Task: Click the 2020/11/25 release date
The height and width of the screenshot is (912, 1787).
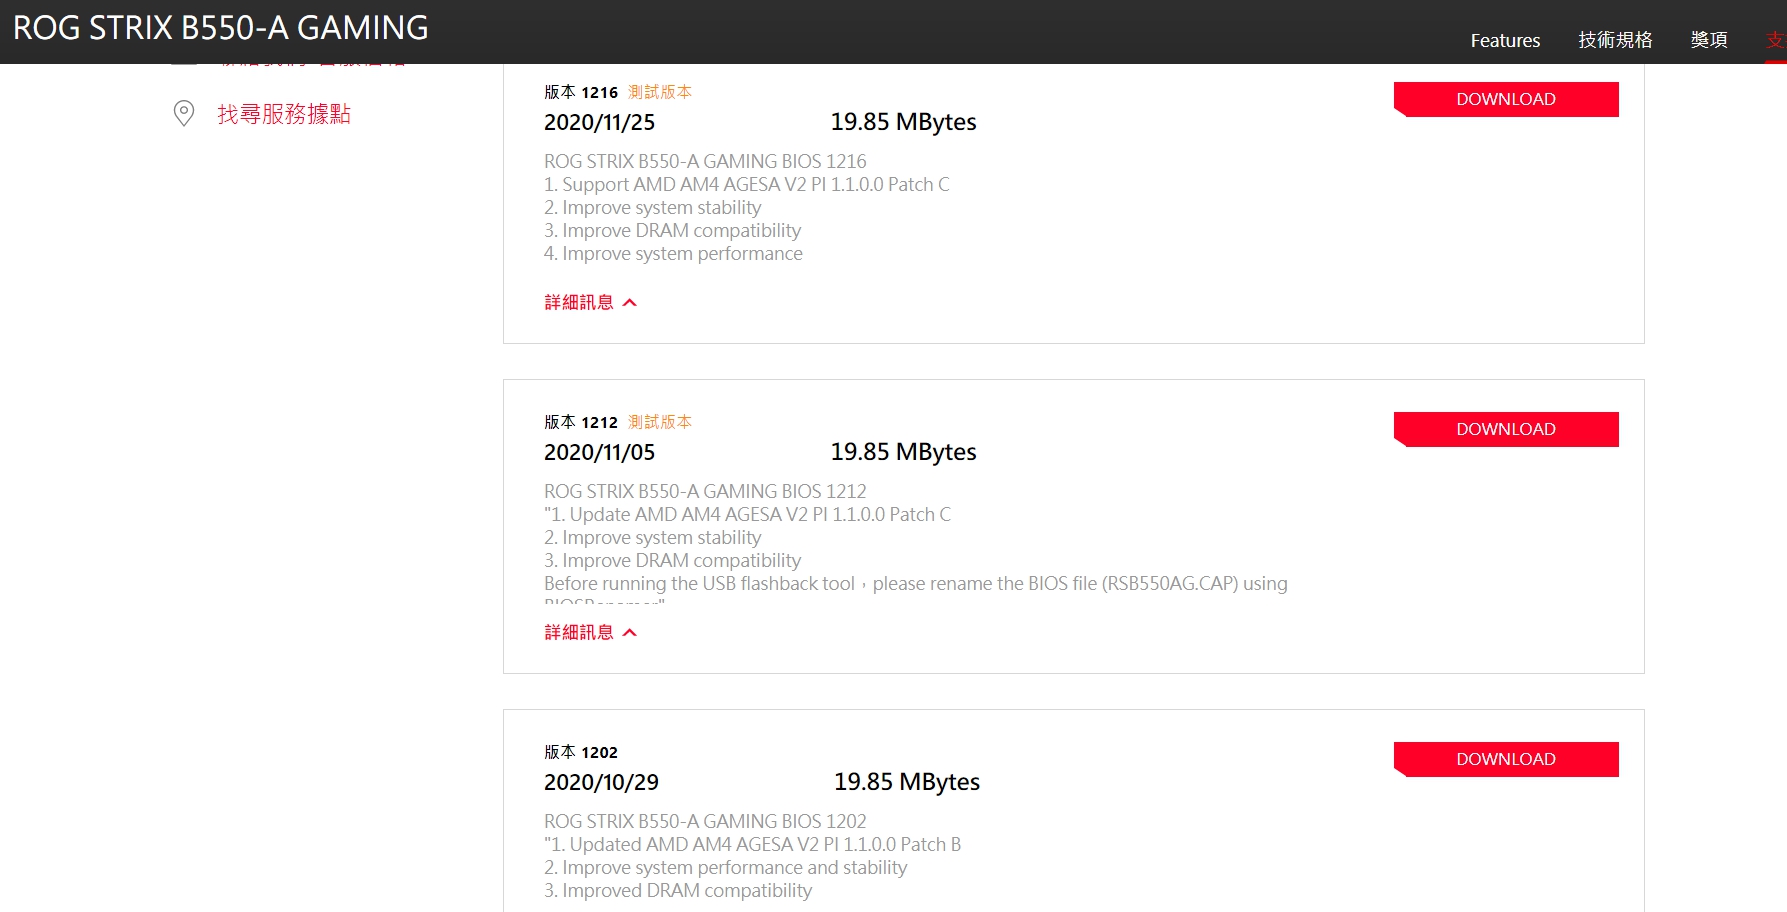Action: click(599, 122)
